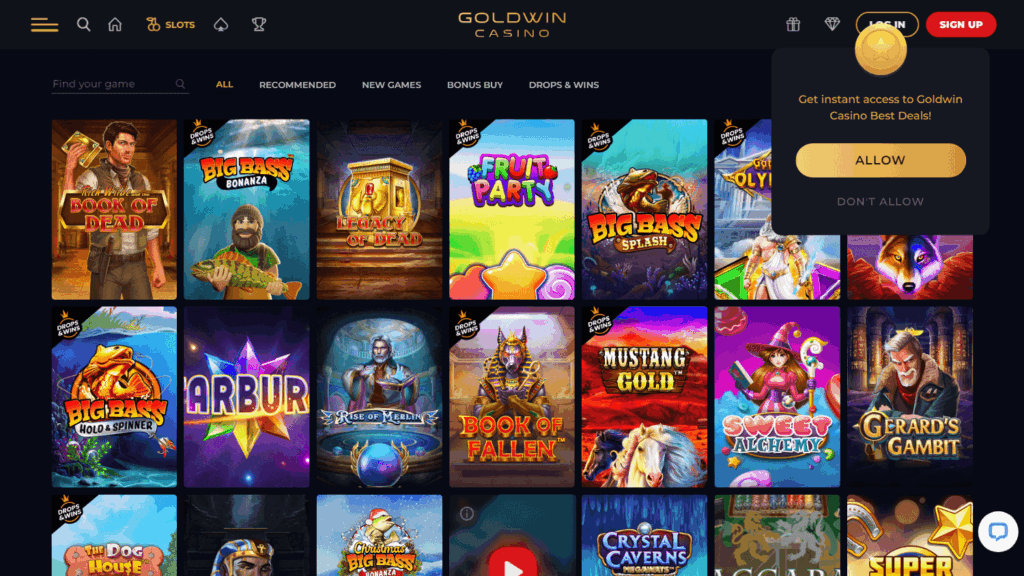Screen dimensions: 1024x576
Task: Open the Drops & Wins tab
Action: tap(564, 84)
